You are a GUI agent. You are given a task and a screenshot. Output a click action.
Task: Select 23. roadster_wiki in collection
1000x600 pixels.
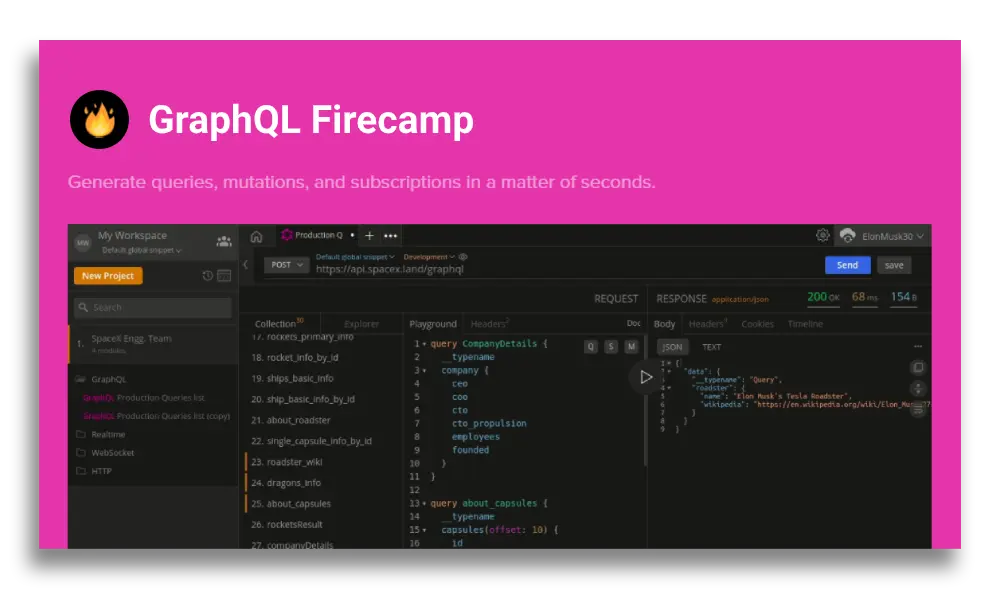point(286,462)
